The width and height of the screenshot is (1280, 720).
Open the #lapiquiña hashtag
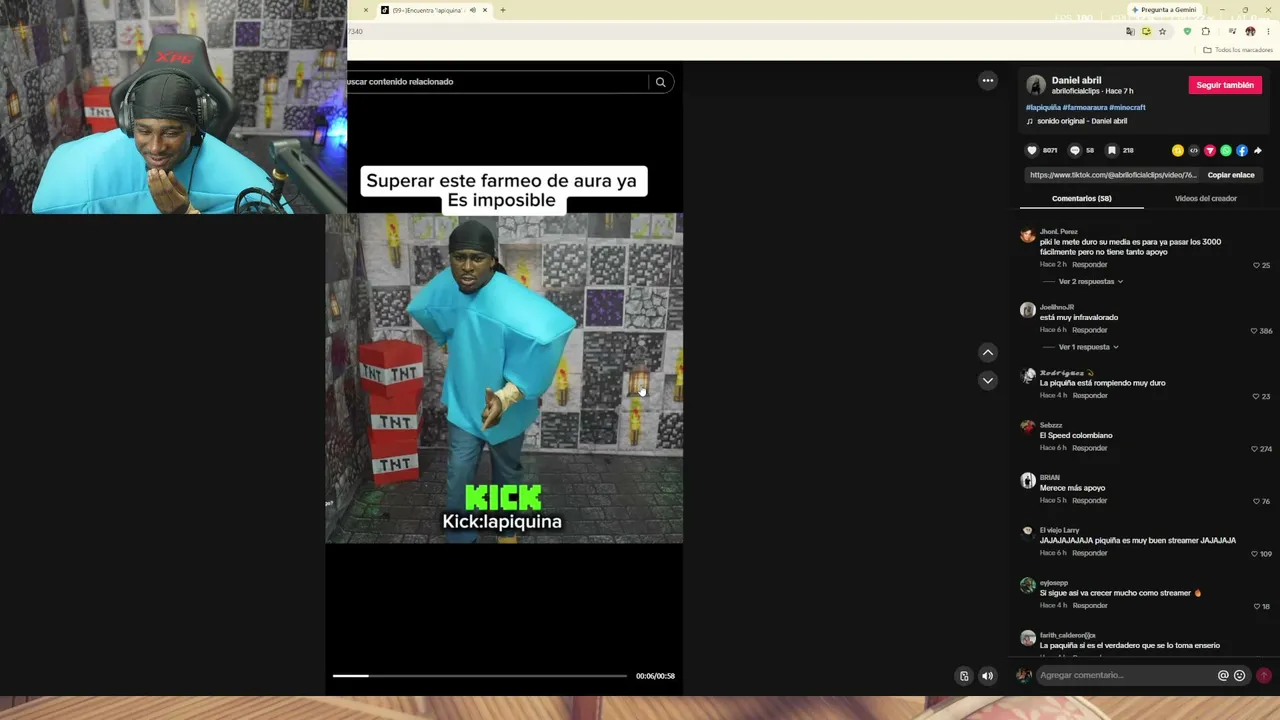click(x=1043, y=107)
